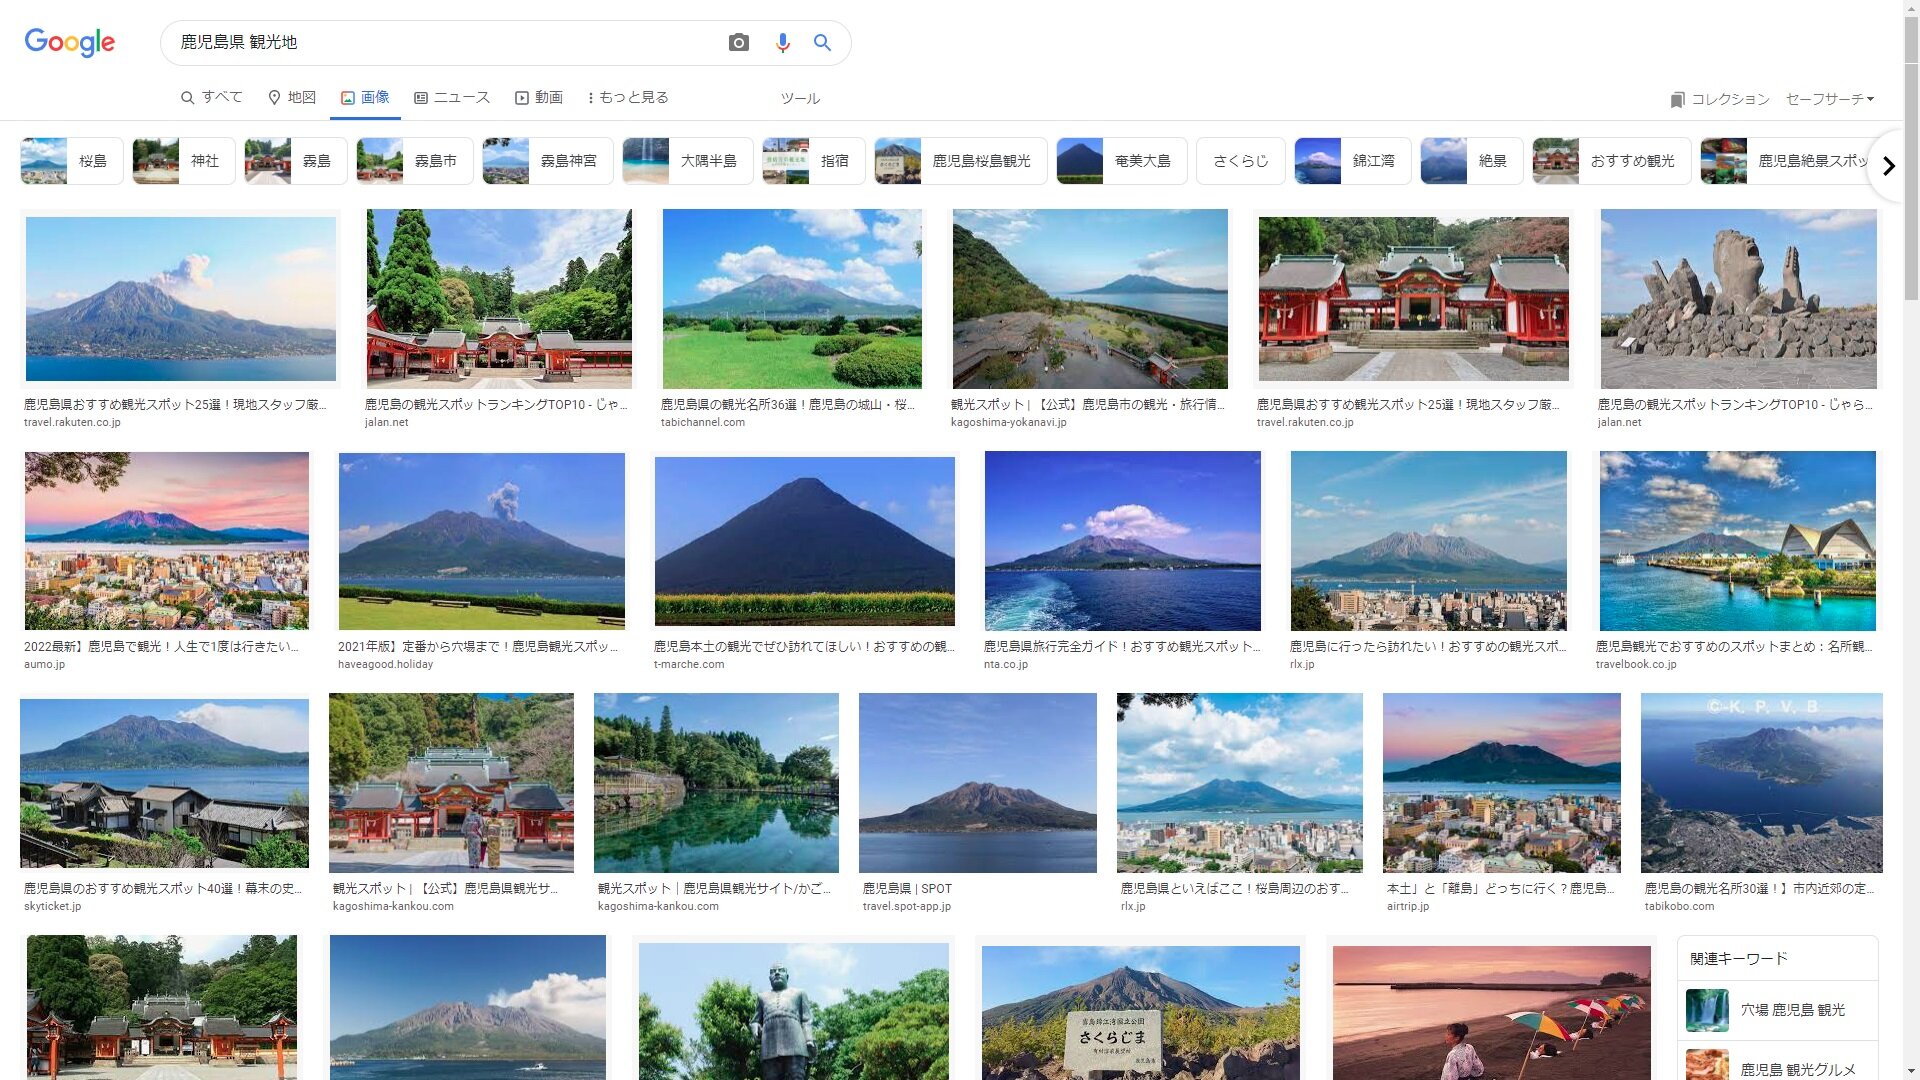This screenshot has height=1080, width=1920.
Task: Open the ツール options
Action: point(800,98)
